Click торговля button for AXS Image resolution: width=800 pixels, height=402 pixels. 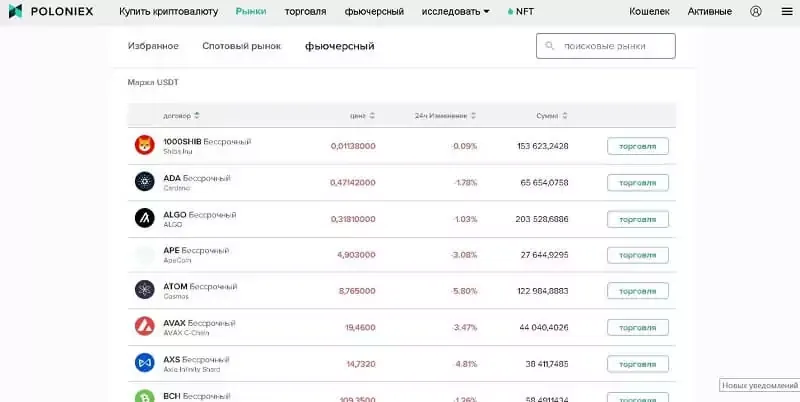tap(638, 364)
